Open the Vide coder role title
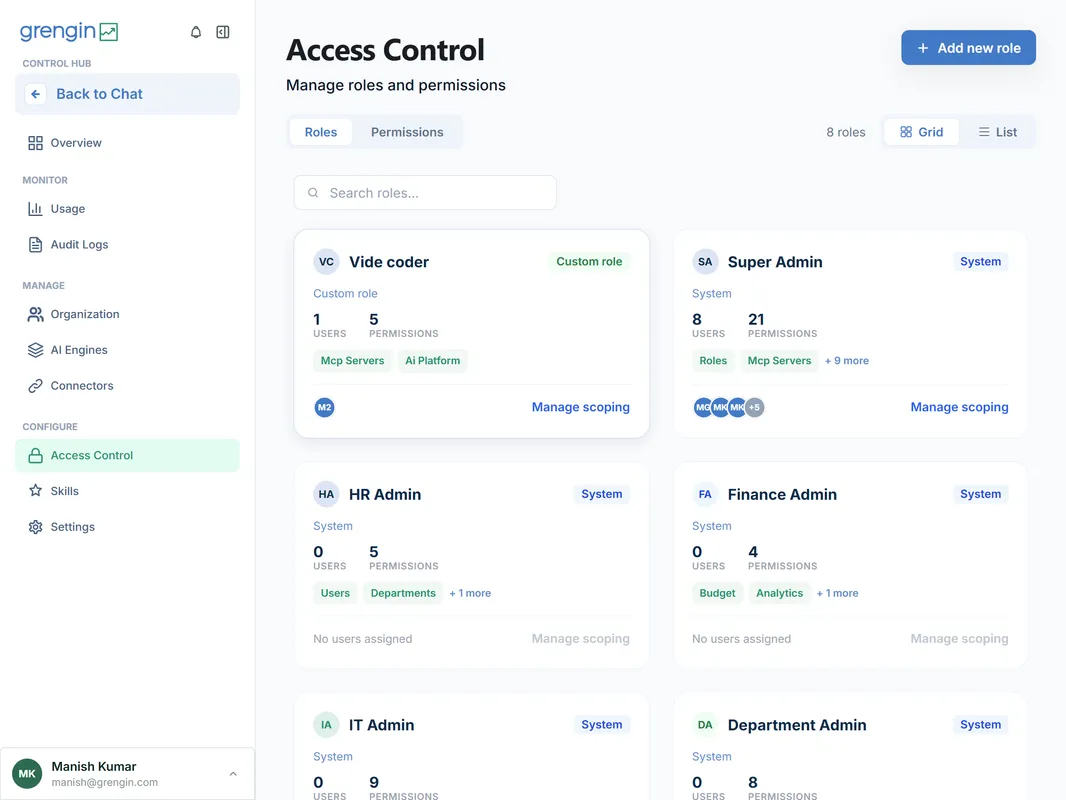This screenshot has height=800, width=1066. coord(389,262)
